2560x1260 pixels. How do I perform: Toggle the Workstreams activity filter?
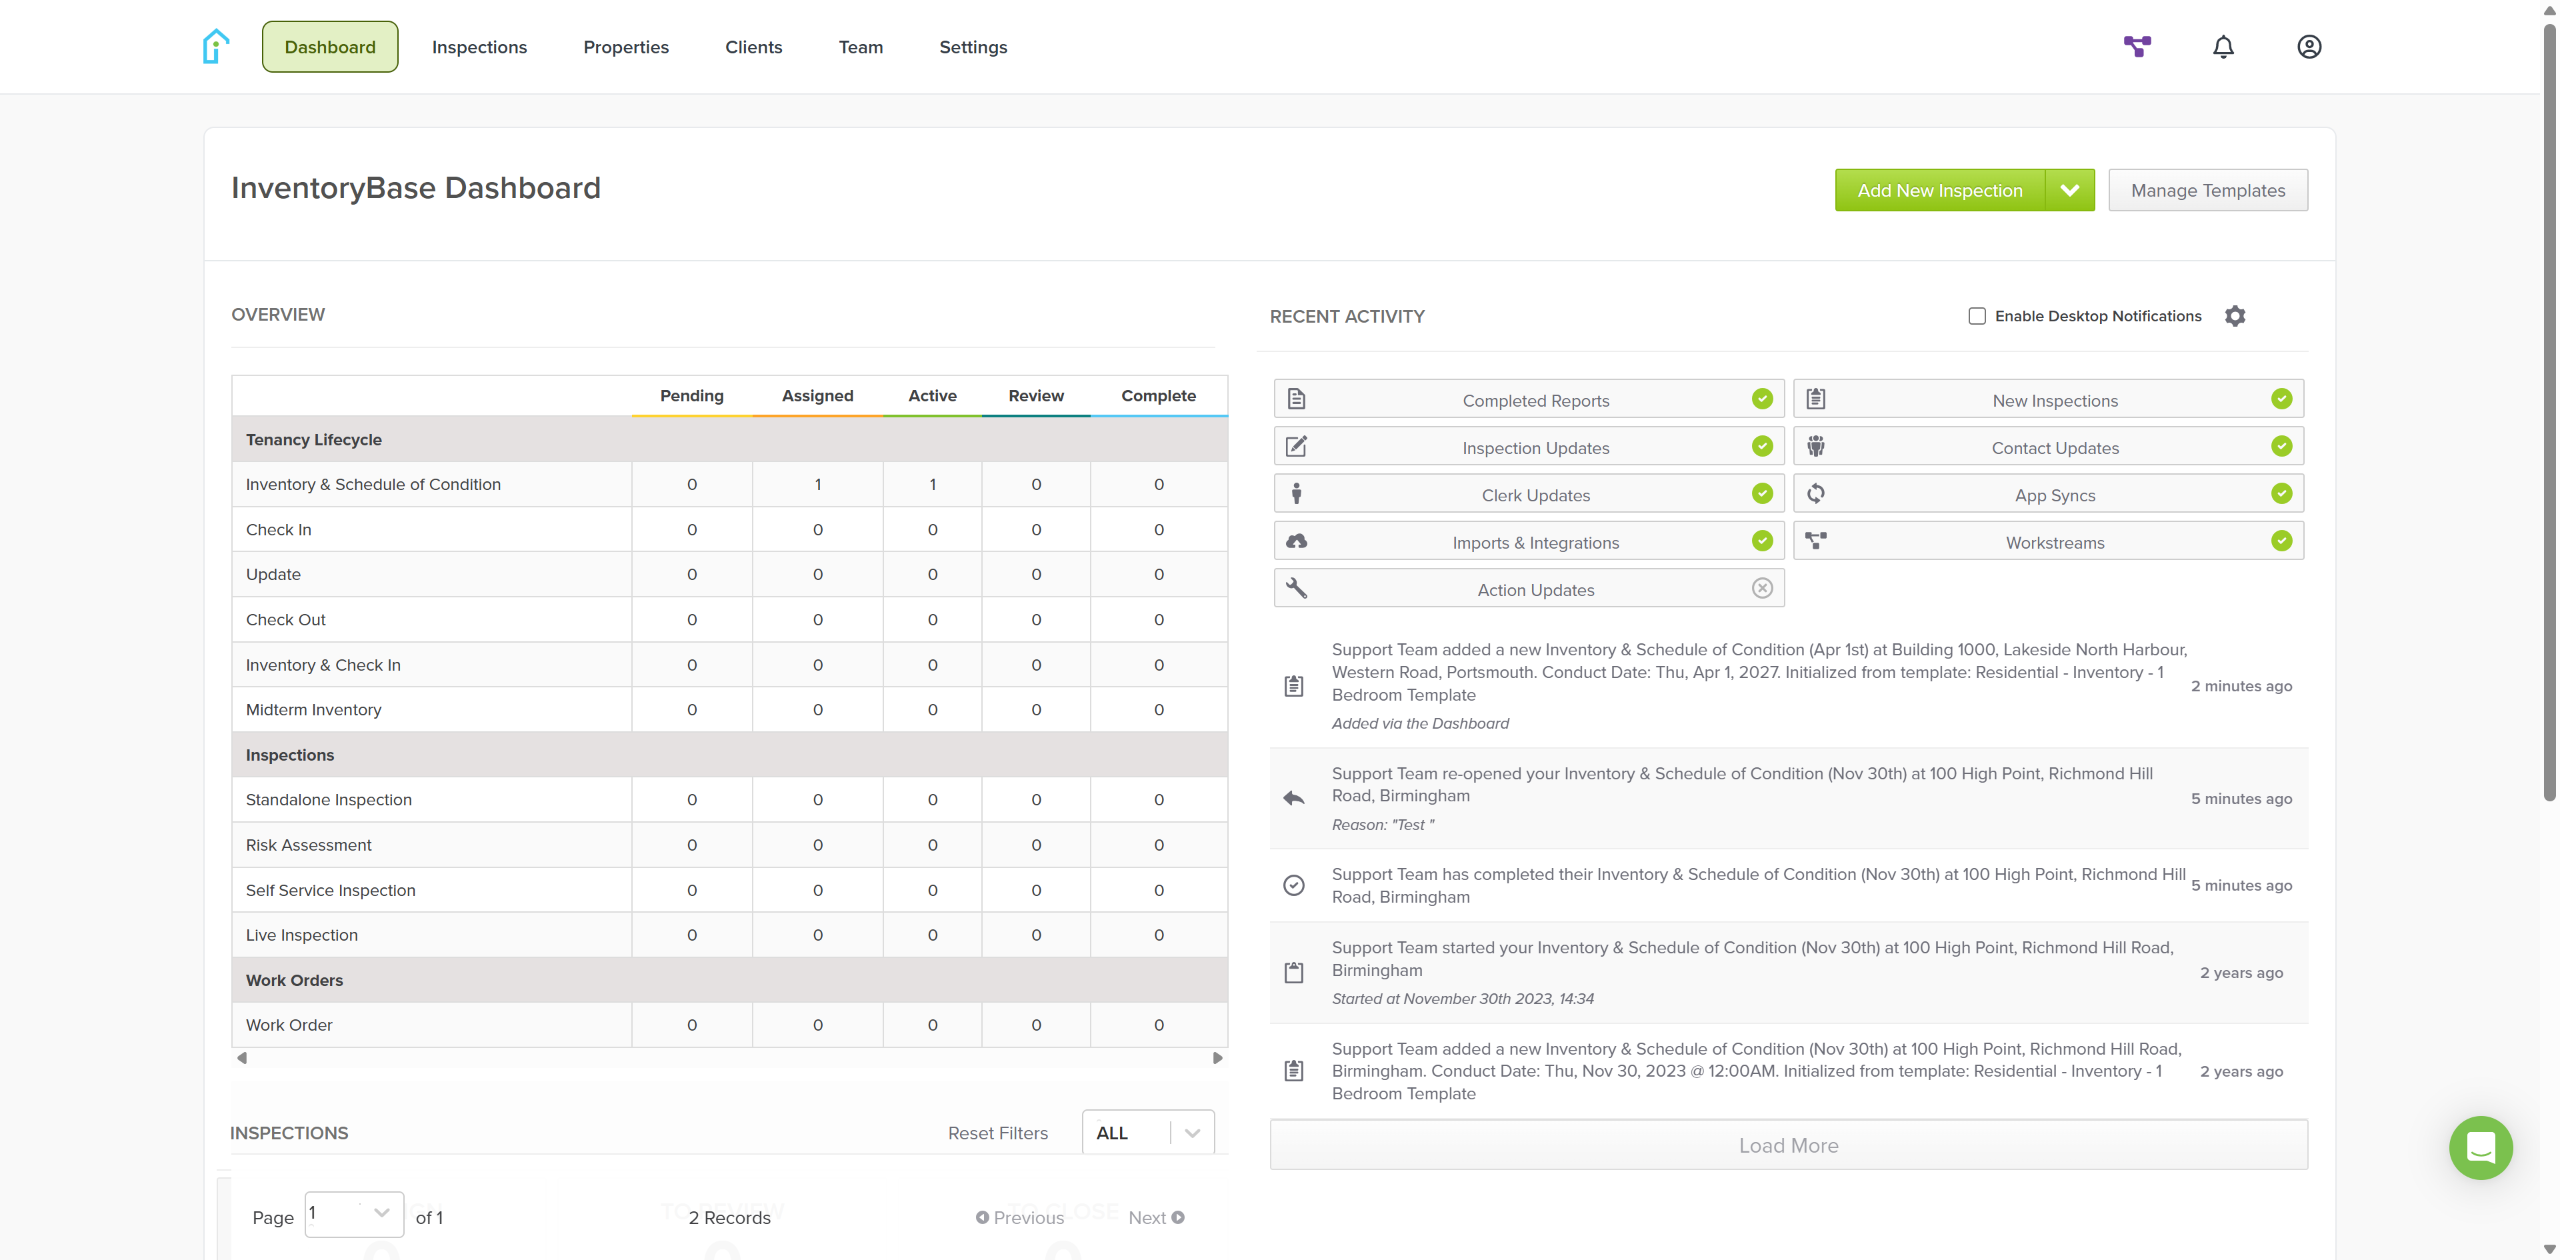2048,542
